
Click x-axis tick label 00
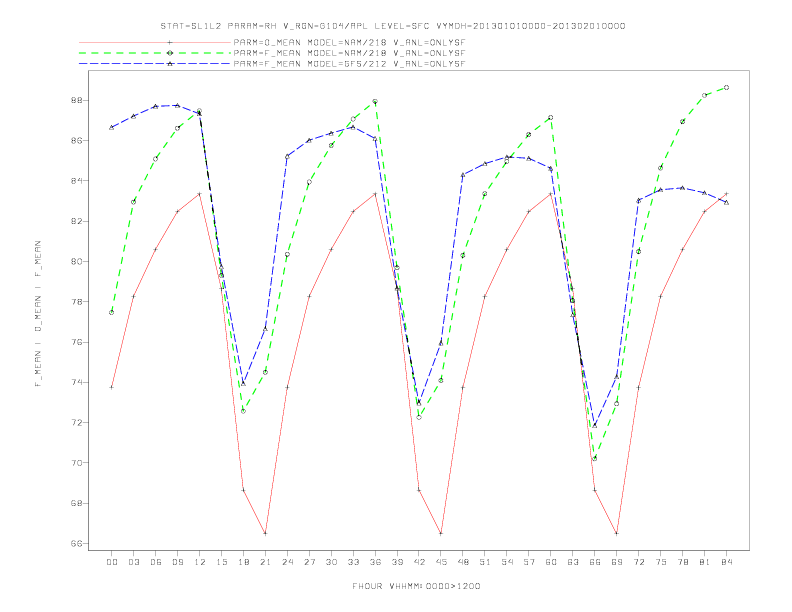pos(112,562)
